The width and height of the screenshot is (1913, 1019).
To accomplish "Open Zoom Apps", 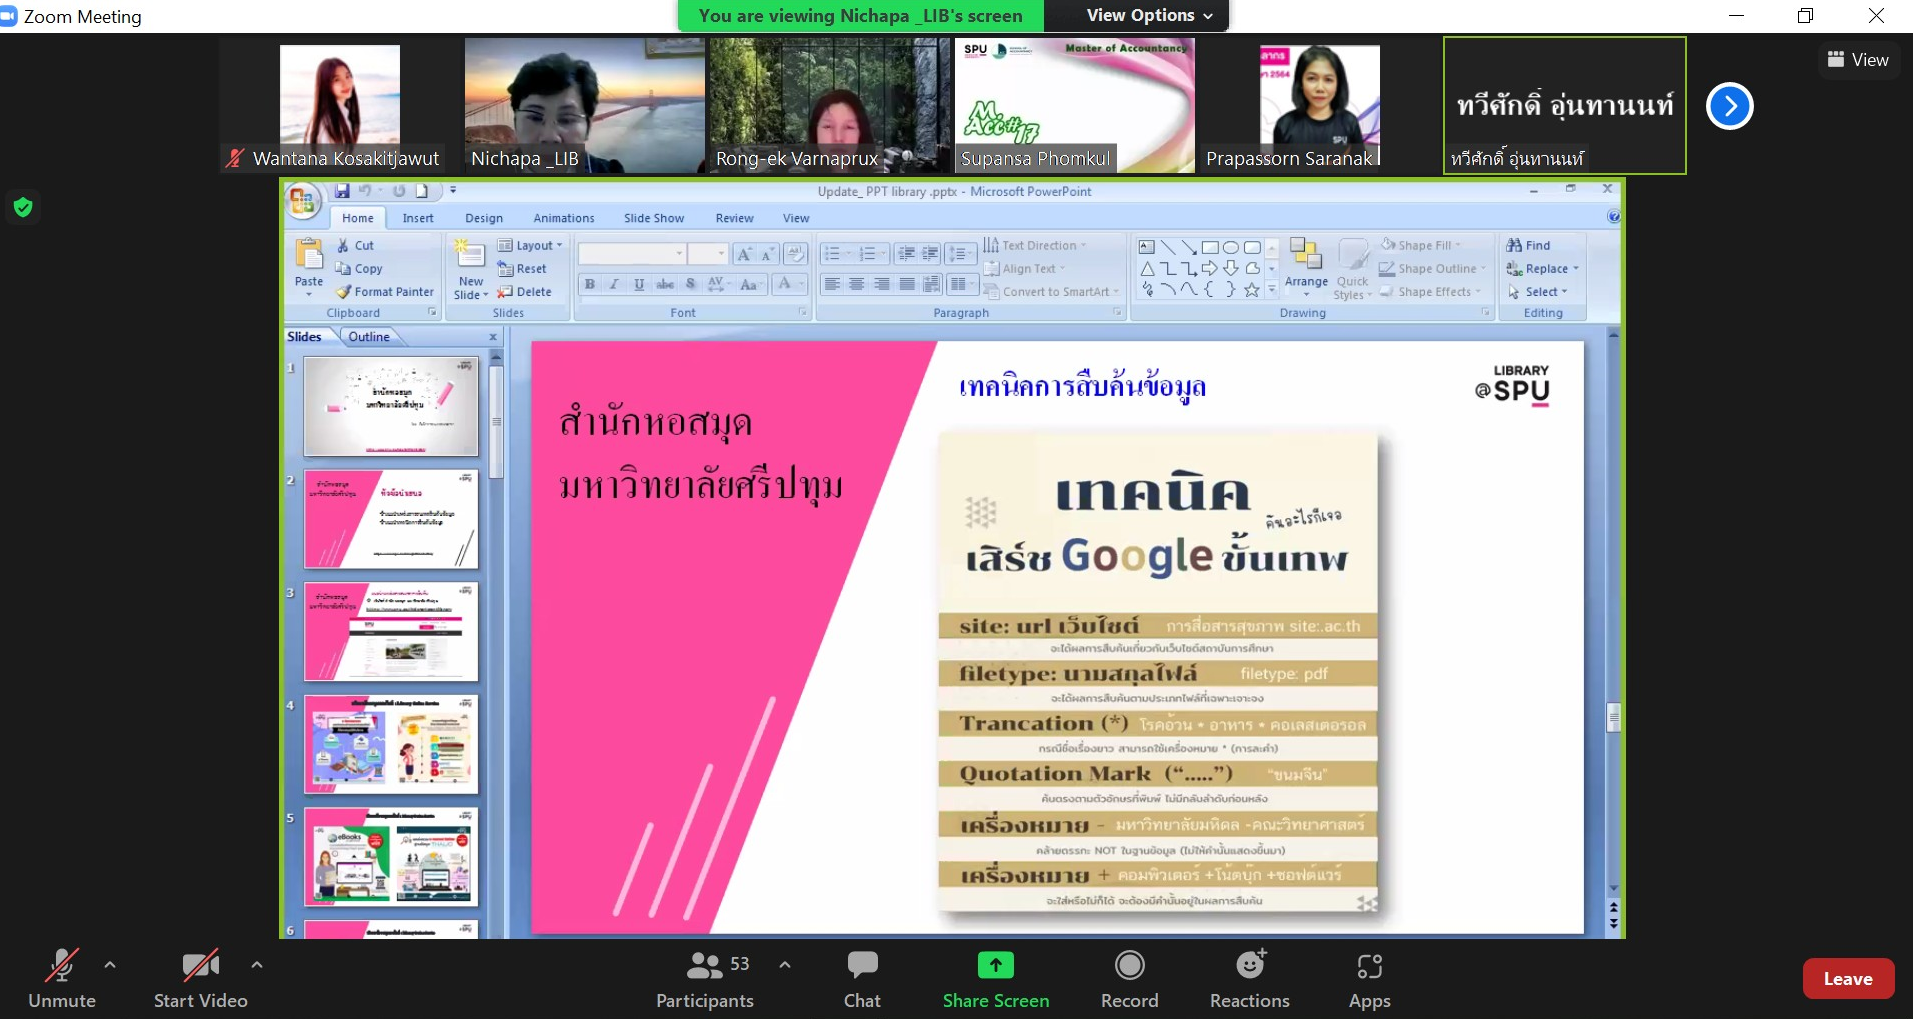I will coord(1370,979).
